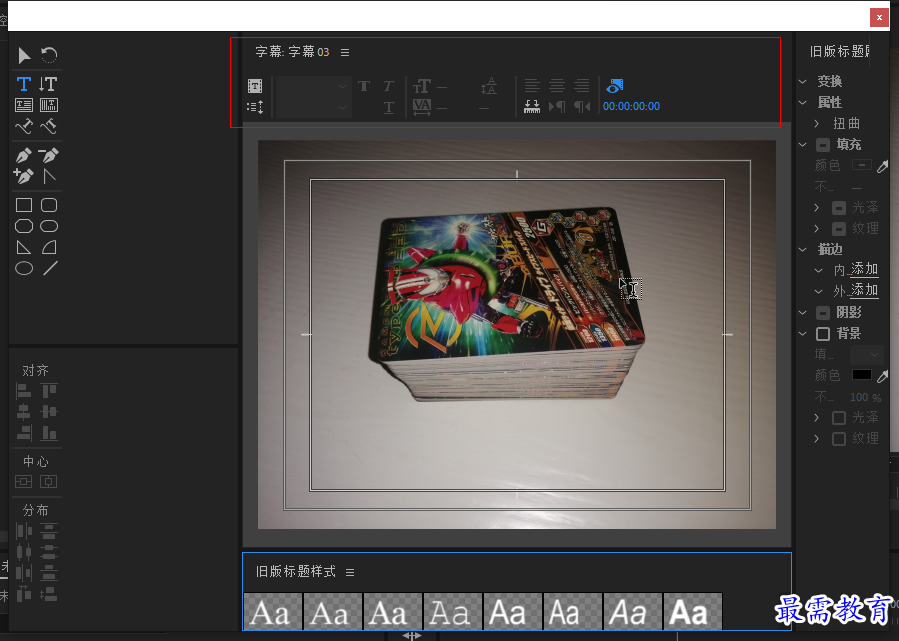Open the font family dropdown
Image resolution: width=899 pixels, height=641 pixels.
point(313,87)
